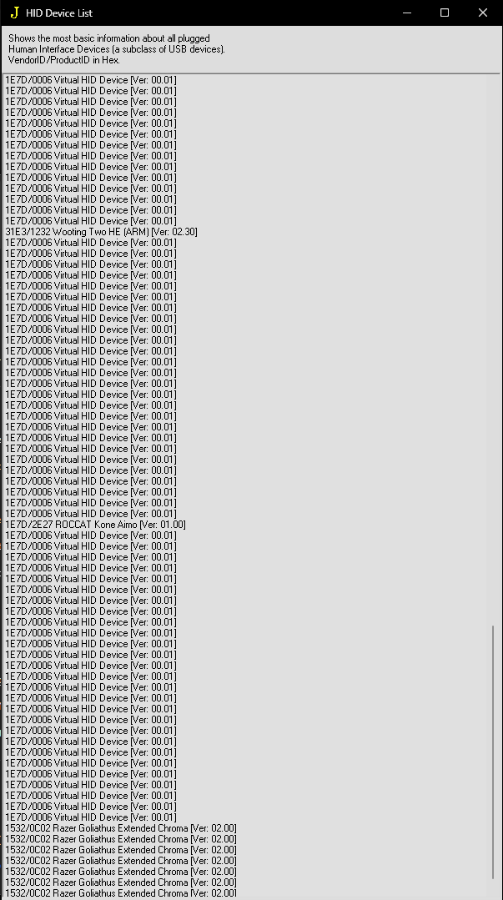The width and height of the screenshot is (503, 900).
Task: Click the vertical scrollbar thumb
Action: tap(493, 752)
